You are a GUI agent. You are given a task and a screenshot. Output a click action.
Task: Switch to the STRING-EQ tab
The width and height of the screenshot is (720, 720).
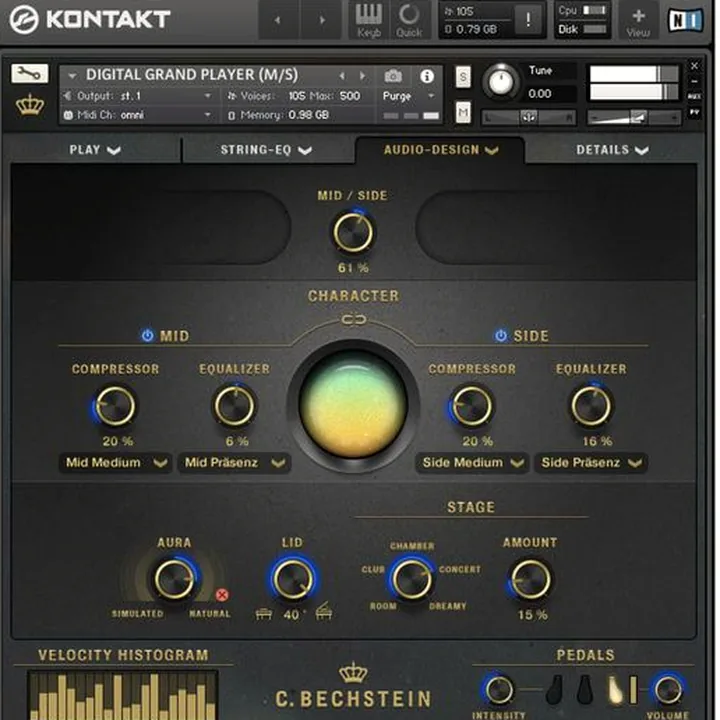[266, 150]
